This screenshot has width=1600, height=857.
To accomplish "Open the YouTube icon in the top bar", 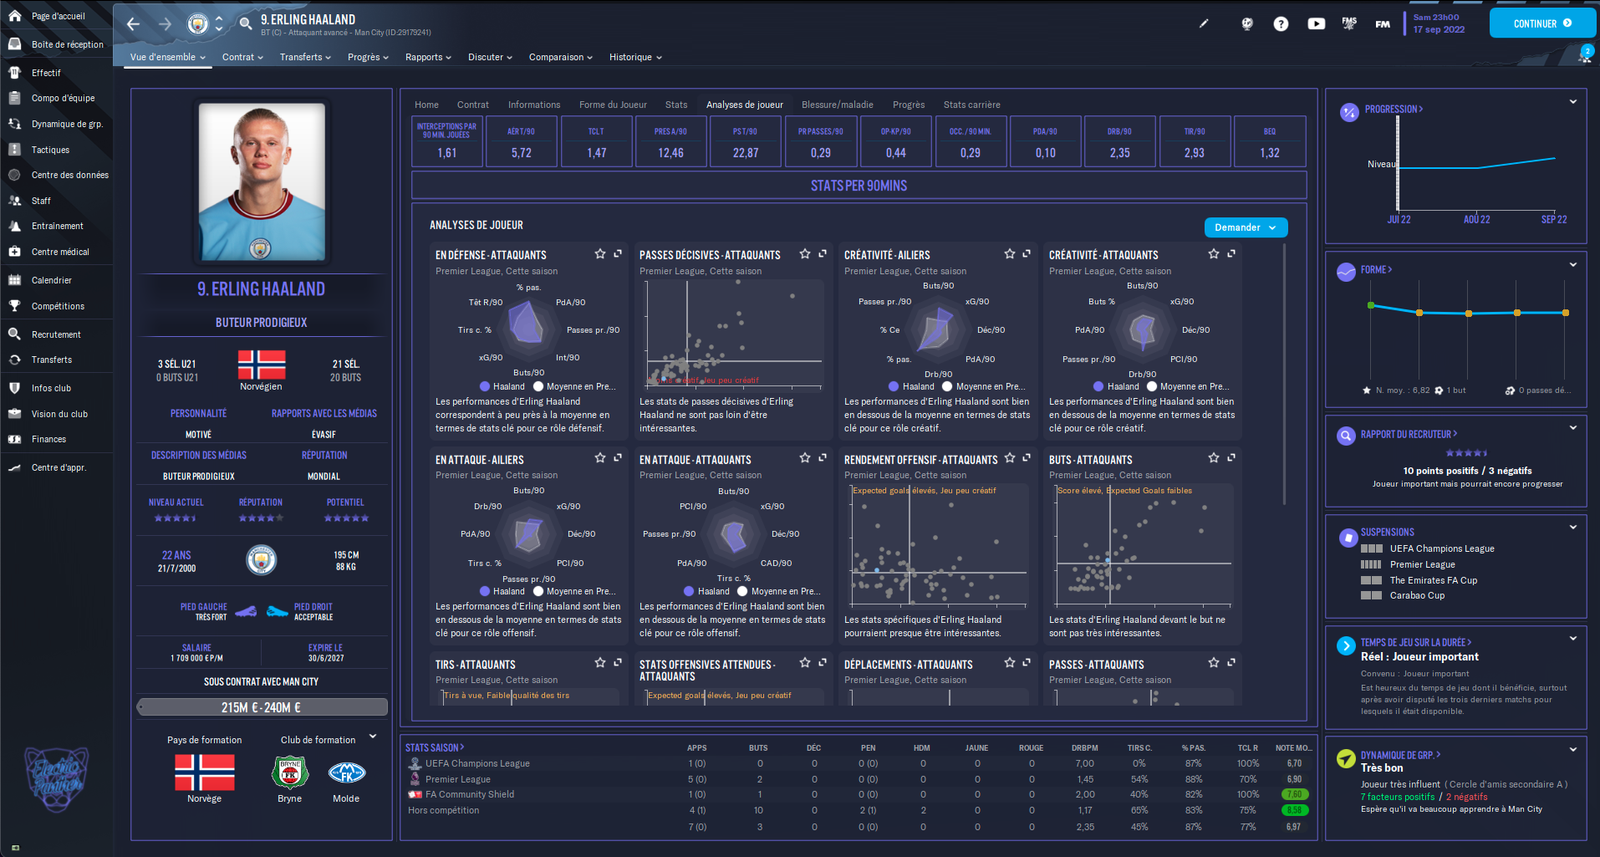I will click(x=1316, y=24).
